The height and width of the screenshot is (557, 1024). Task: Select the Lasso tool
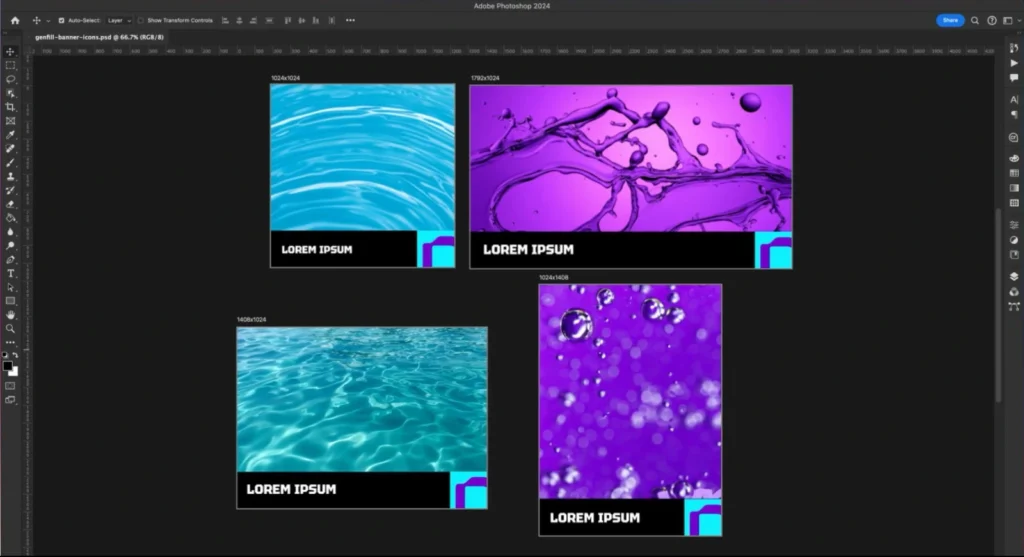point(10,79)
